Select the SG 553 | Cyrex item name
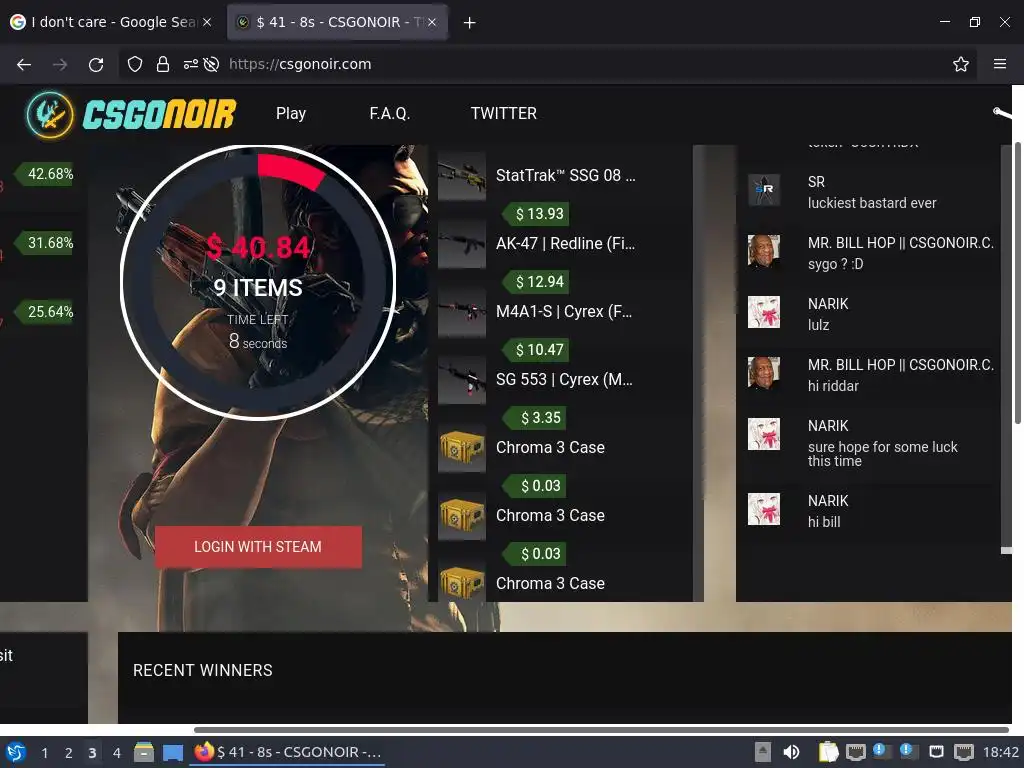The width and height of the screenshot is (1024, 768). (x=564, y=379)
